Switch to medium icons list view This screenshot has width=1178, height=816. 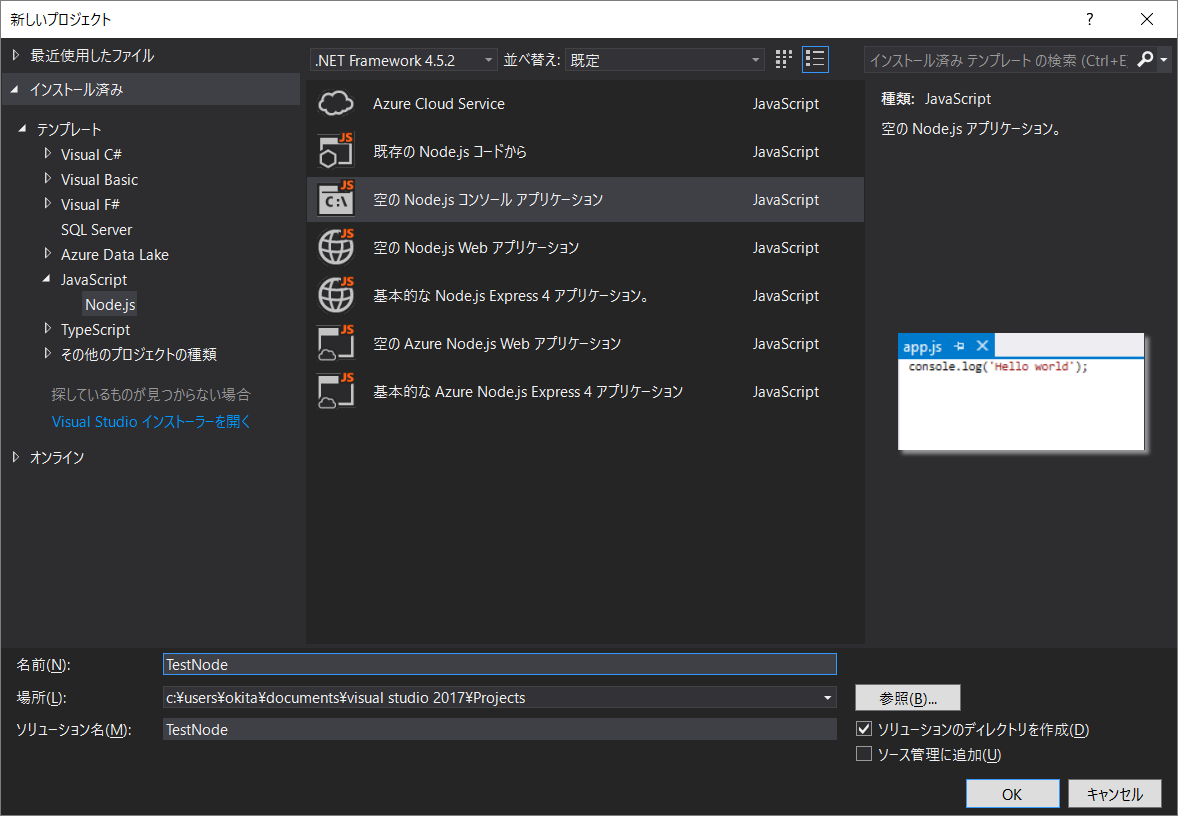tap(815, 59)
